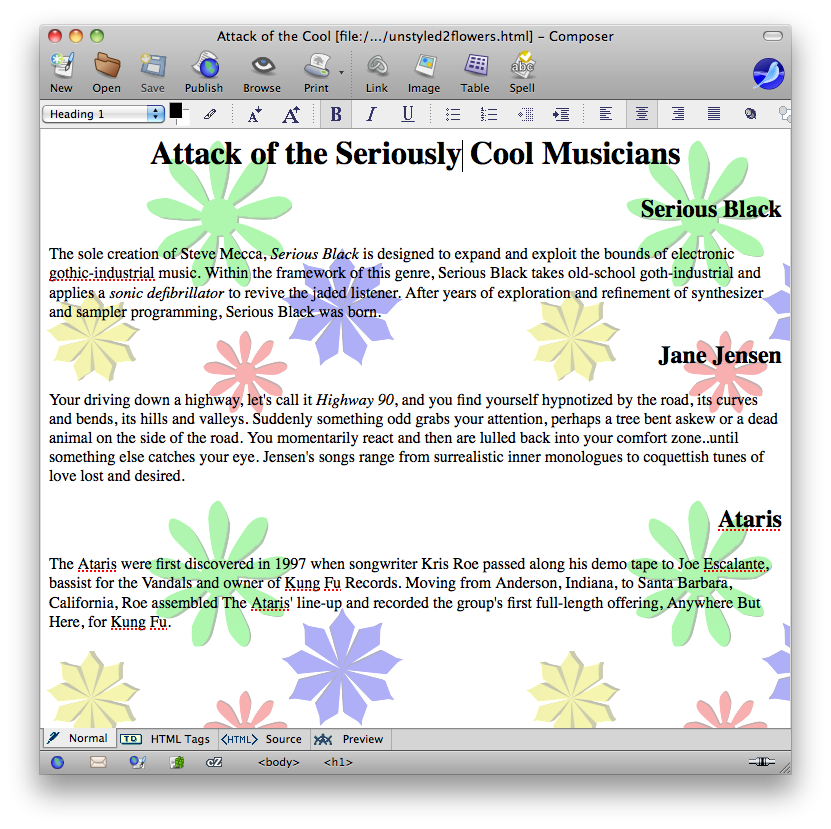The height and width of the screenshot is (829, 831).
Task: Click the Publish toolbar icon
Action: coord(204,72)
